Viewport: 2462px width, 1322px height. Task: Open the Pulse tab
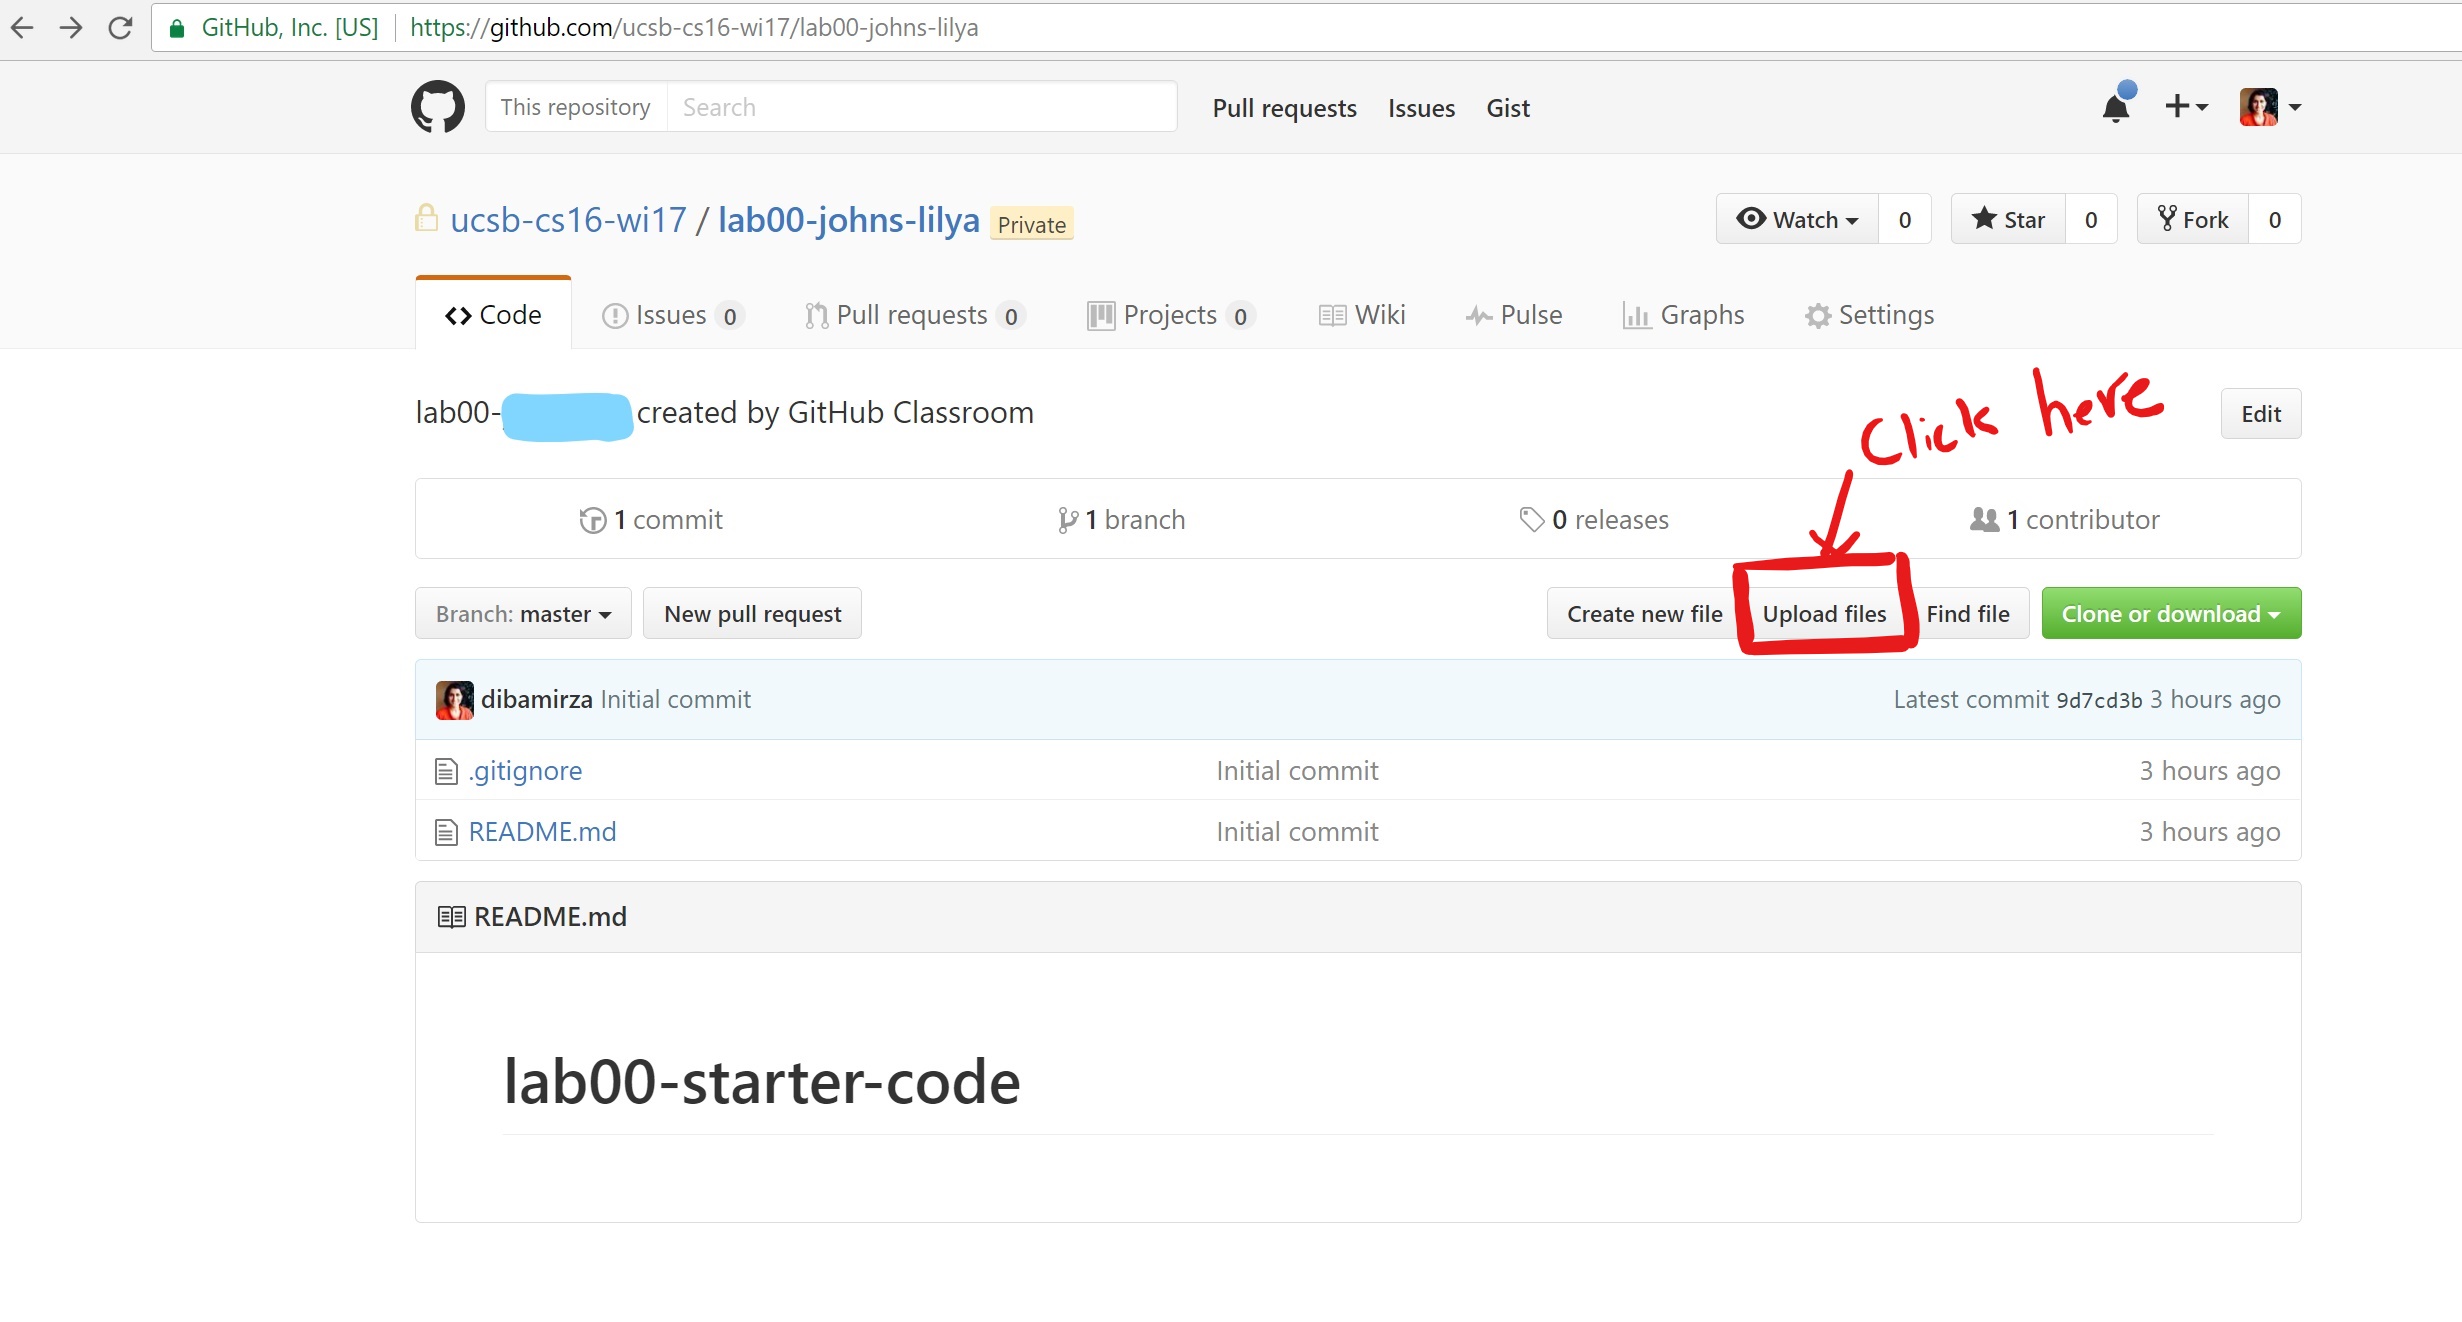pyautogui.click(x=1514, y=315)
